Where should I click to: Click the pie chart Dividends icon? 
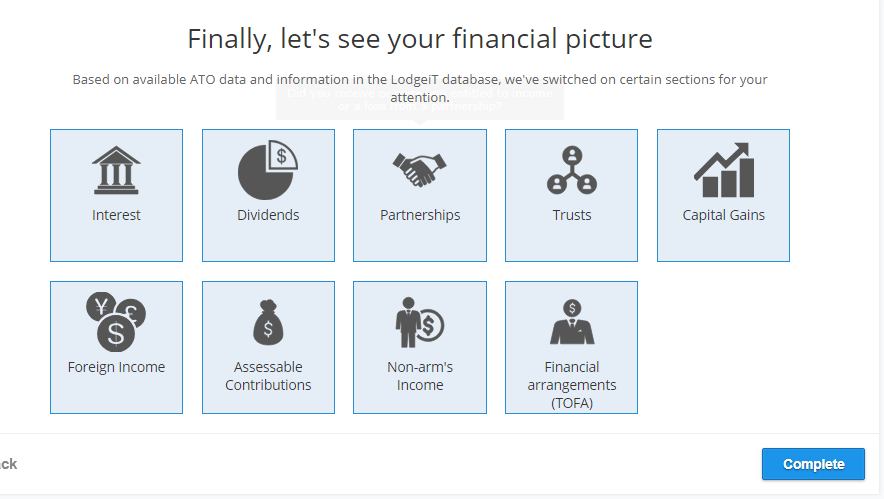pos(268,170)
